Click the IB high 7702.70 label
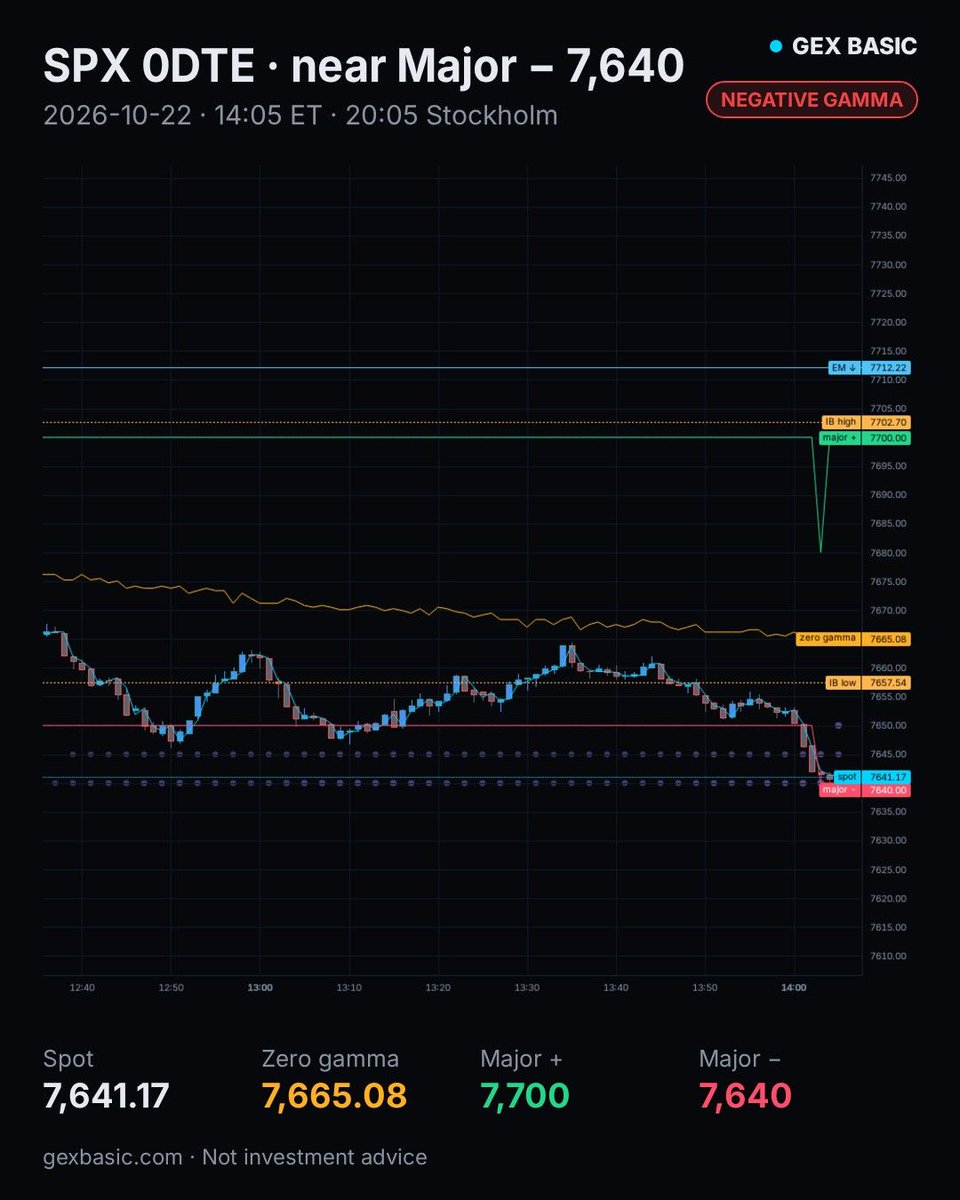Viewport: 960px width, 1200px height. pos(865,422)
